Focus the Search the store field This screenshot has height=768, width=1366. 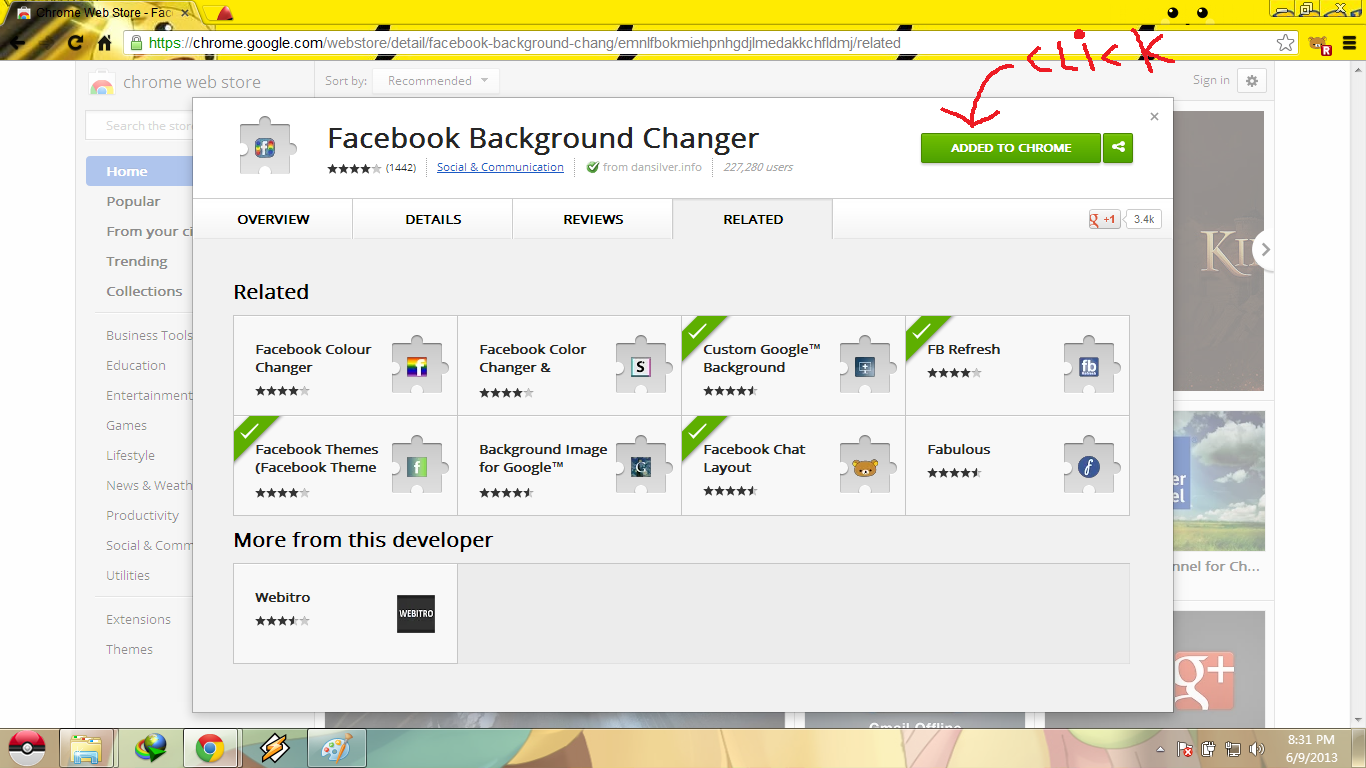[139, 126]
